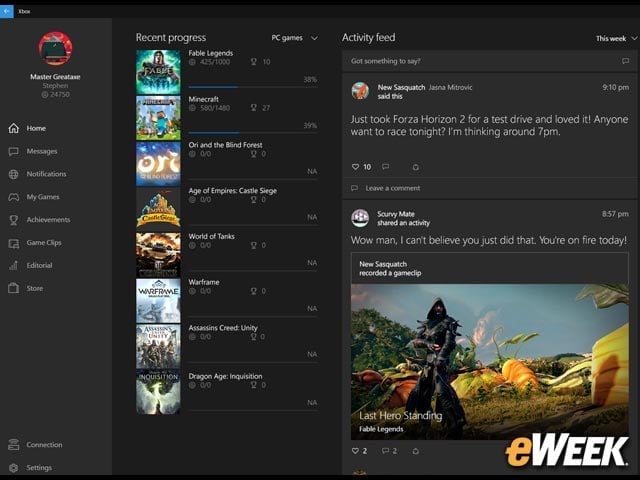640x480 pixels.
Task: Click the Settings gear icon
Action: (13, 468)
